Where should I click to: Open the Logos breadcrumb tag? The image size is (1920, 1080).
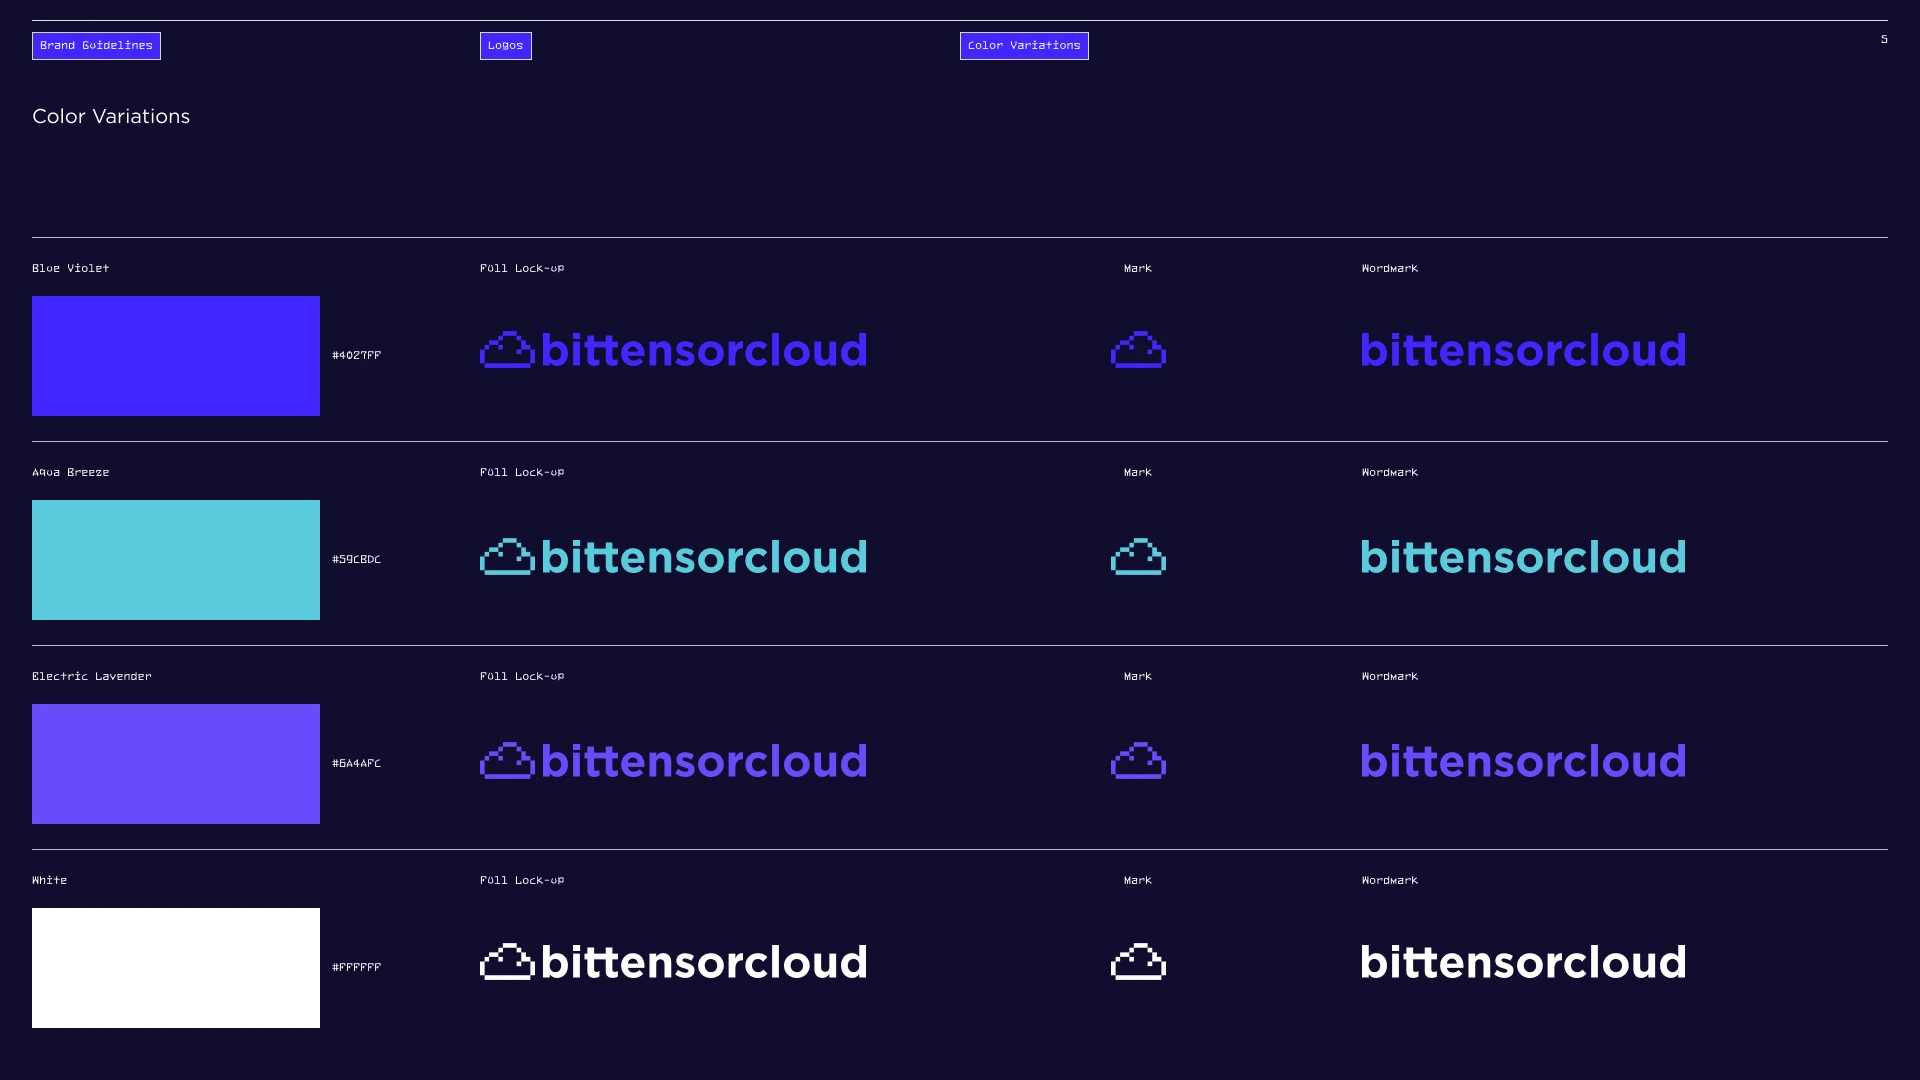point(505,46)
